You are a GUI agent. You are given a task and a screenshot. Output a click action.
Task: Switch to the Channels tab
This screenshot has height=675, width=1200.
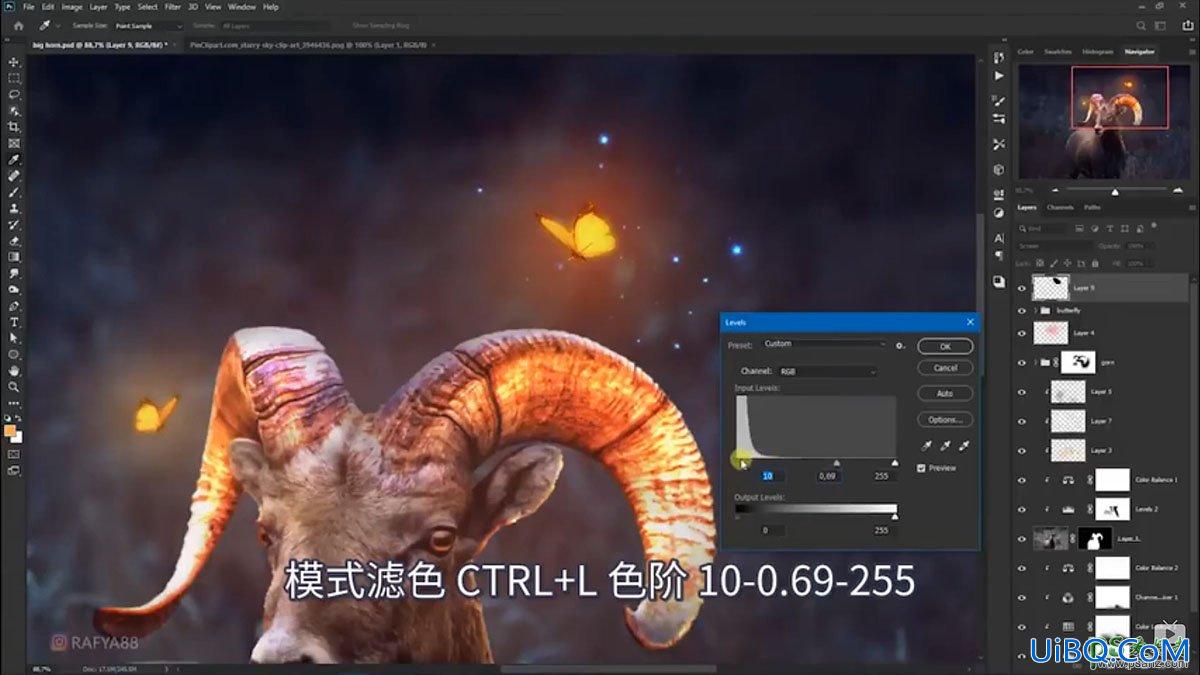click(1060, 207)
